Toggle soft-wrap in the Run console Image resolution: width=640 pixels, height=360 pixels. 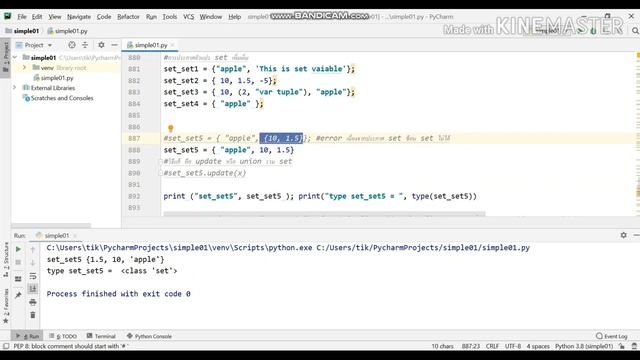33,276
